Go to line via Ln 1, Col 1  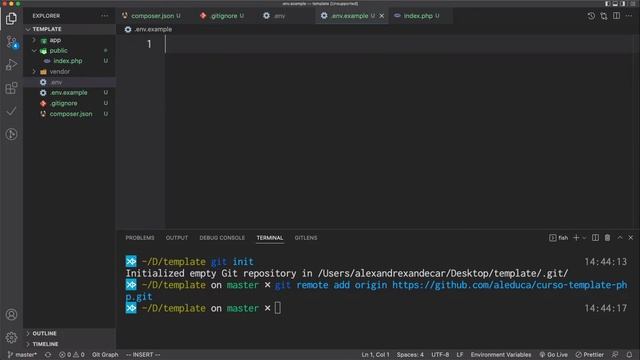point(375,355)
